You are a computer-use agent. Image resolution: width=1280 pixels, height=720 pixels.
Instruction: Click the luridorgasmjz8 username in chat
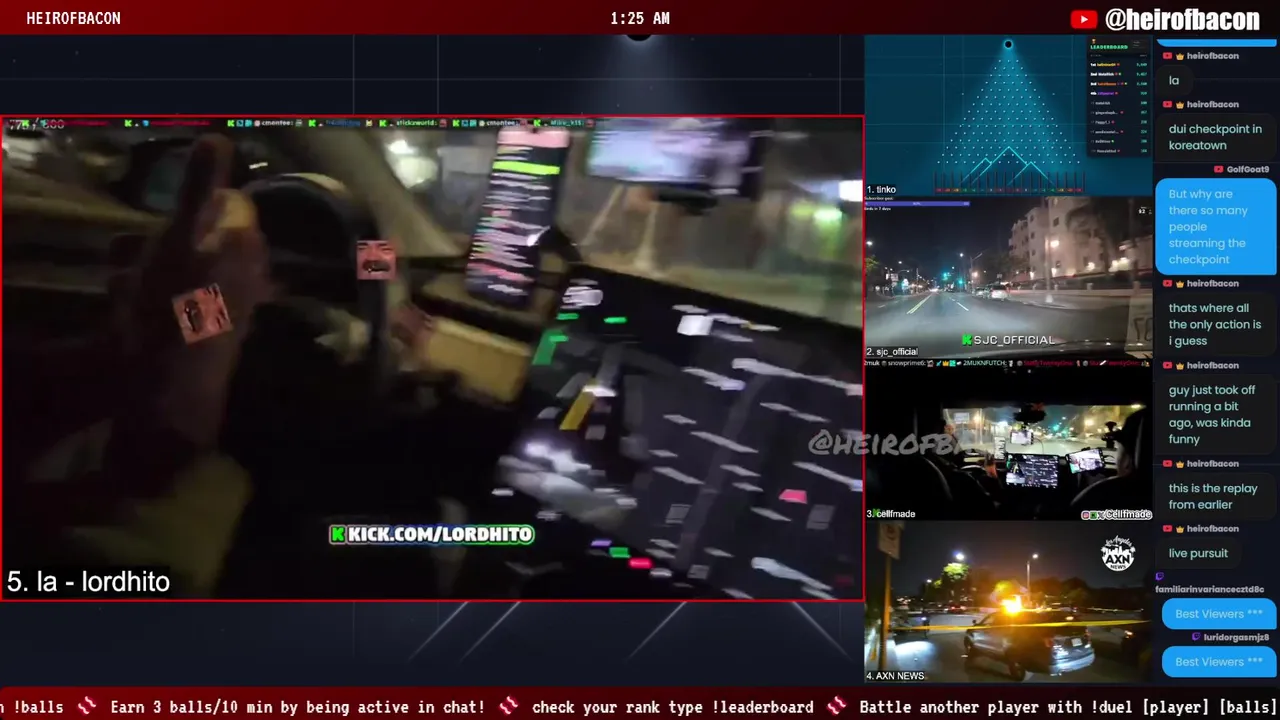[1236, 637]
